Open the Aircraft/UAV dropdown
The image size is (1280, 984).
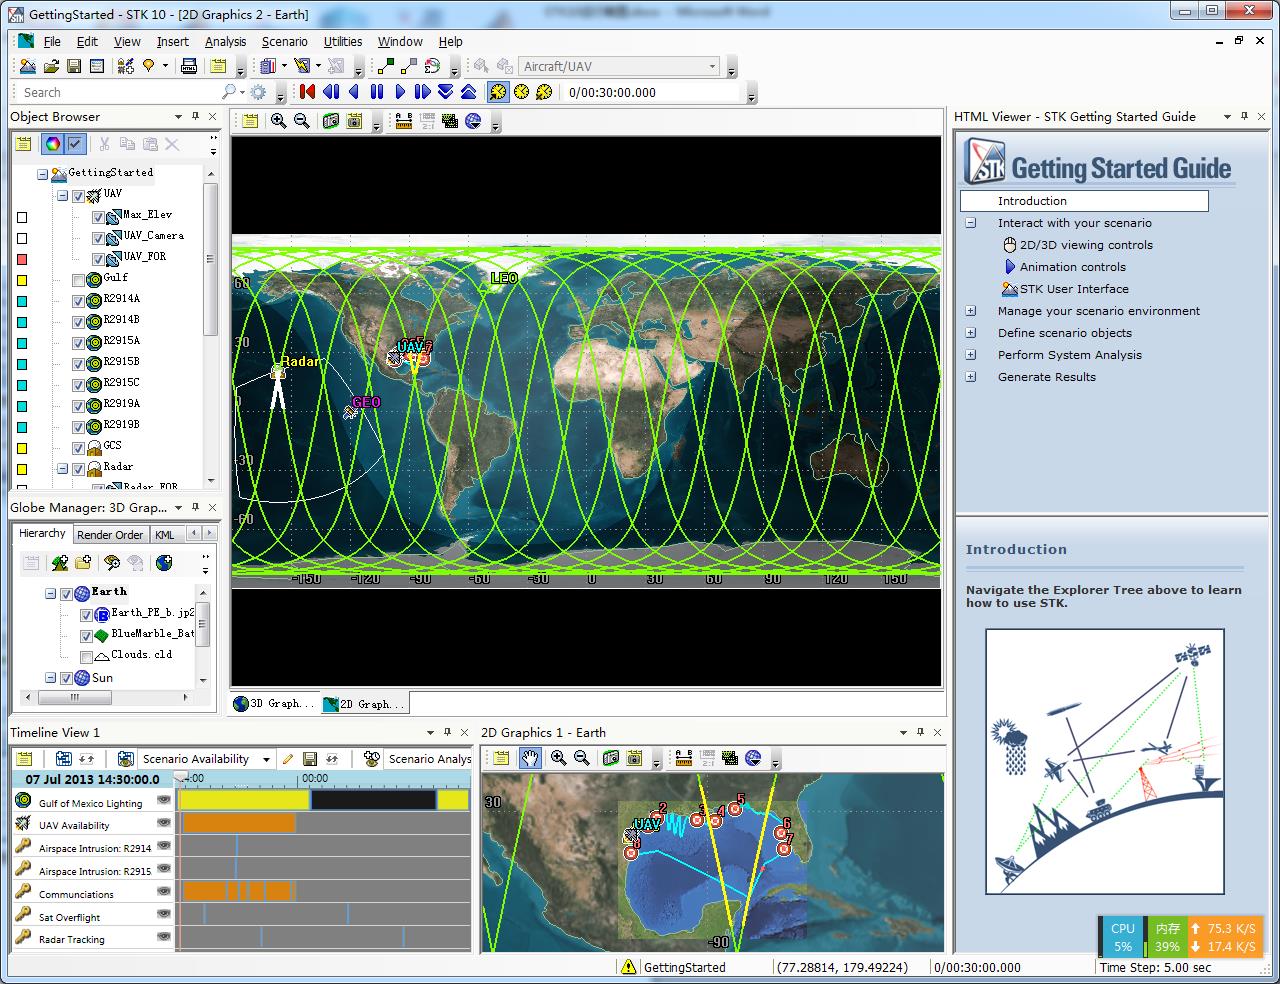point(712,67)
